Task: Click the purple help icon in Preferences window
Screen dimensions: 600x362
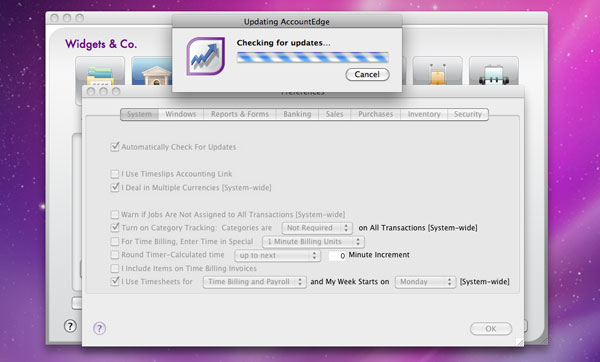Action: tap(99, 328)
